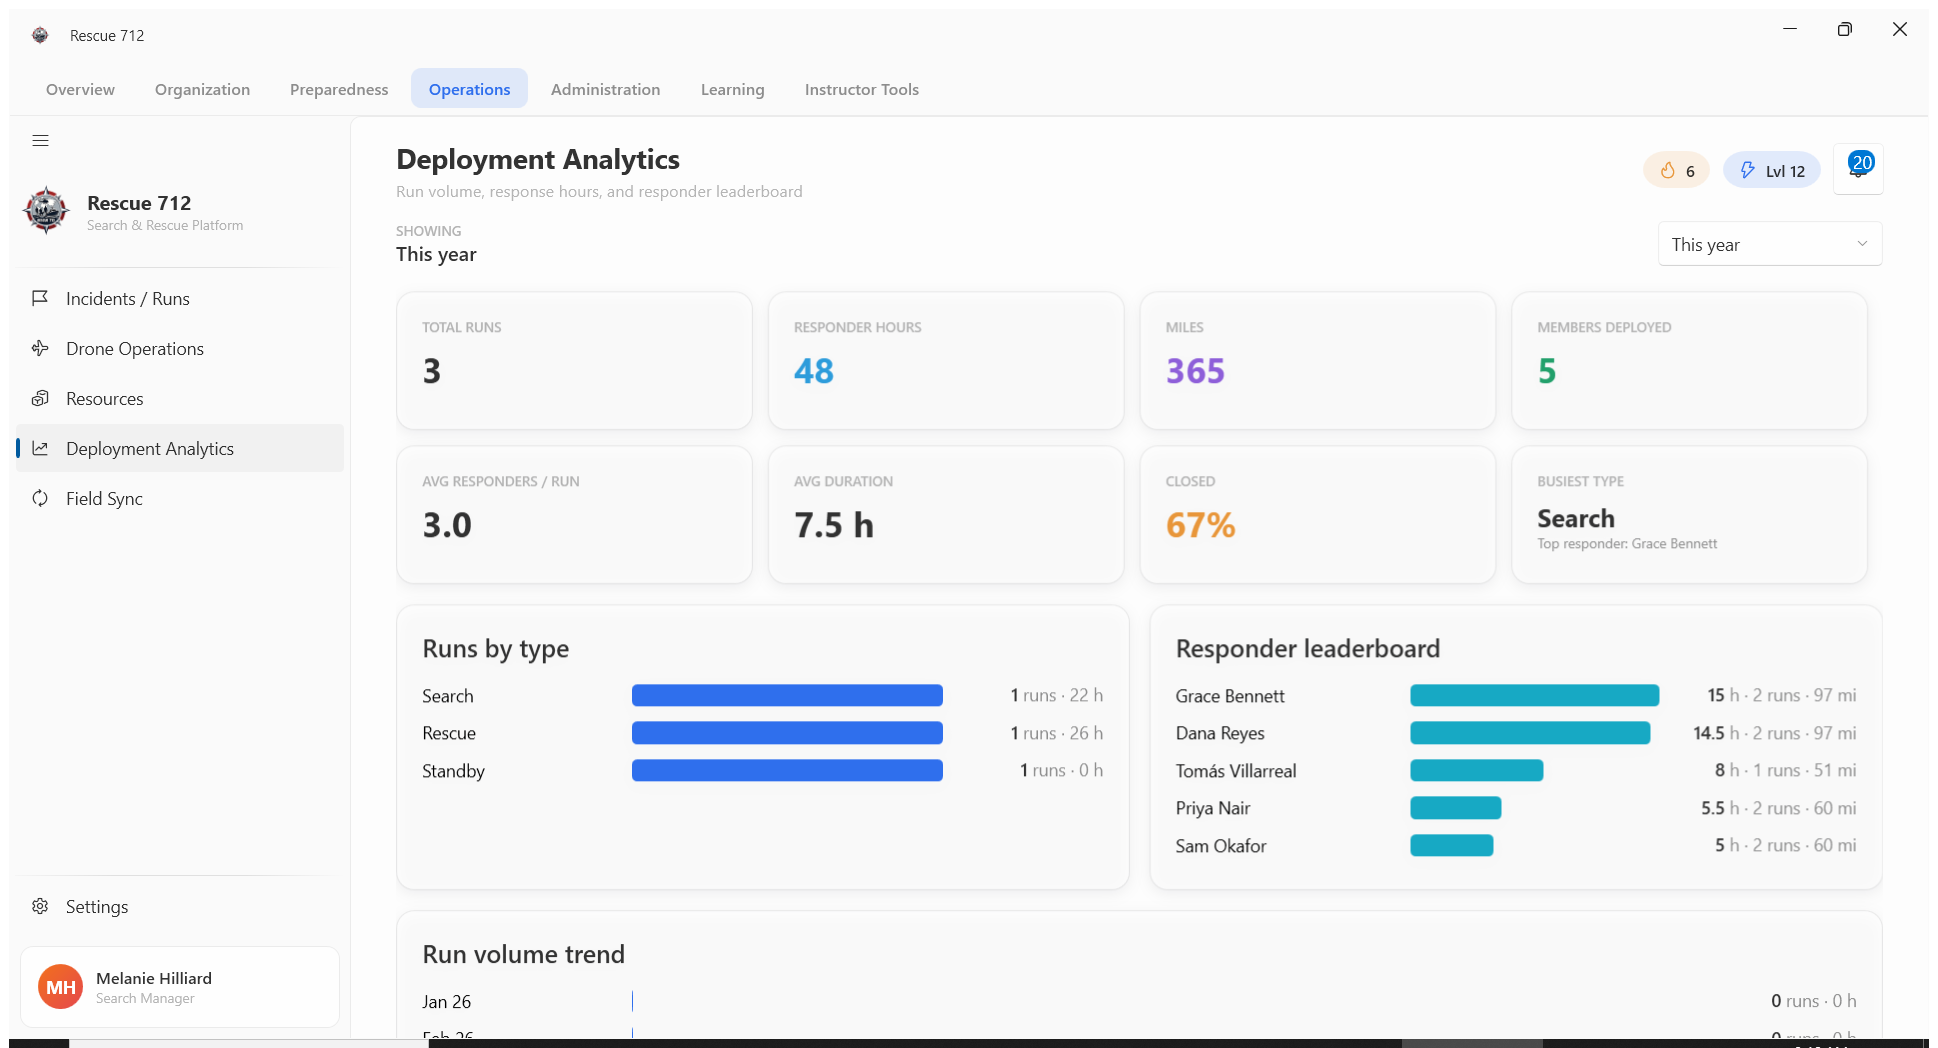Open the Learning tab
This screenshot has height=1048, width=1938.
732,89
